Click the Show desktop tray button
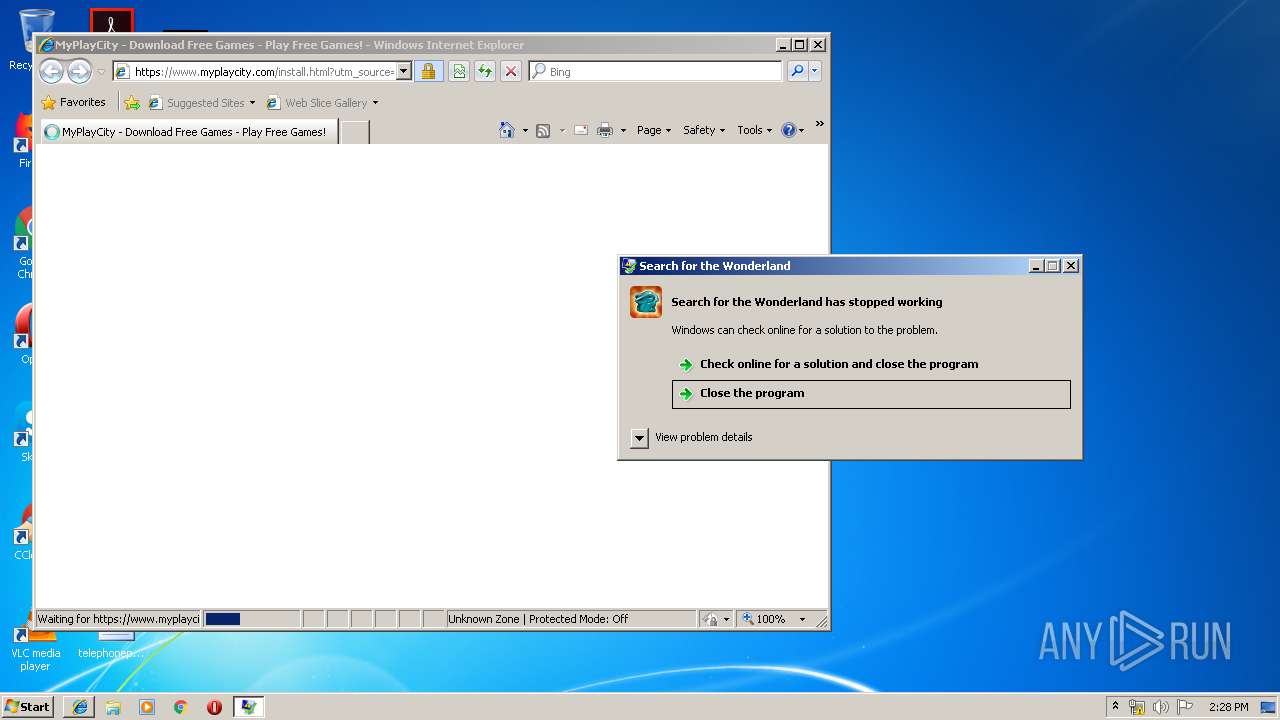1280x720 pixels. pyautogui.click(x=1269, y=707)
